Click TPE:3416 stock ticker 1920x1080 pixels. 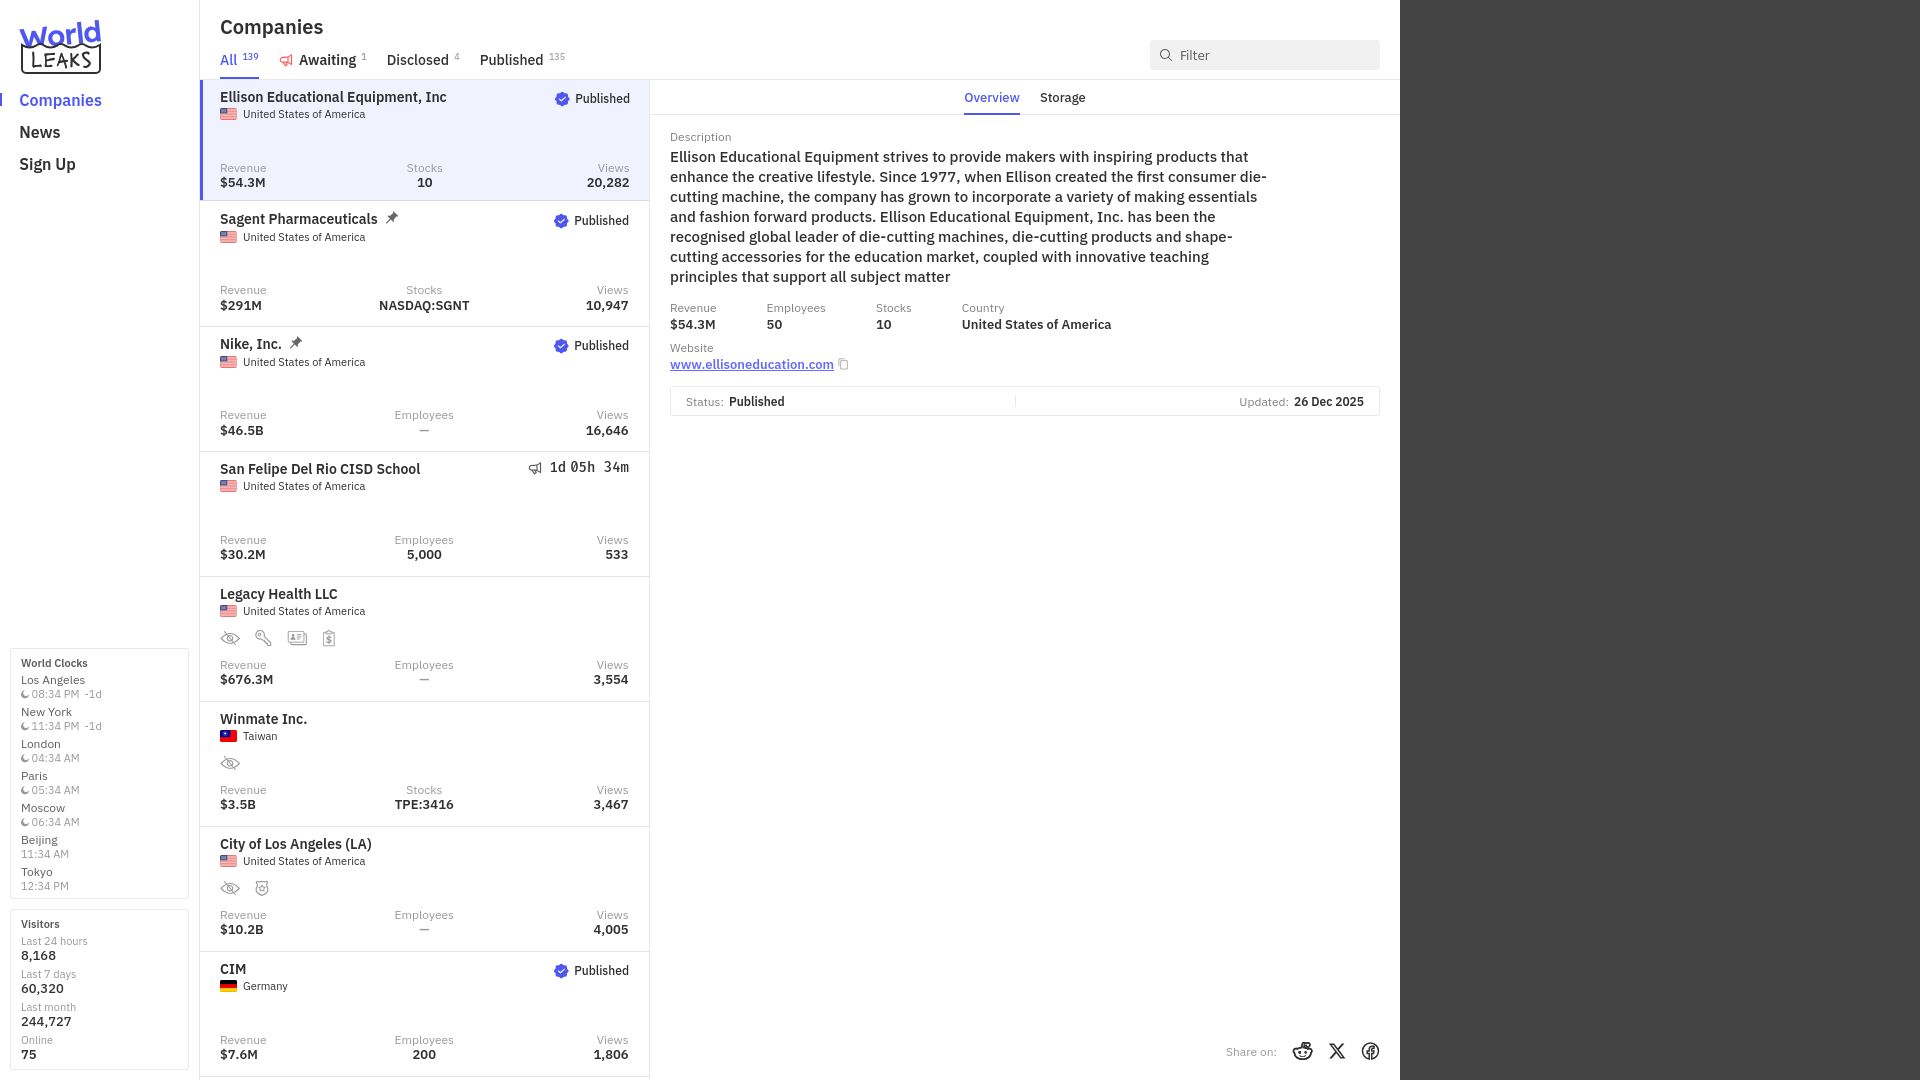424,805
